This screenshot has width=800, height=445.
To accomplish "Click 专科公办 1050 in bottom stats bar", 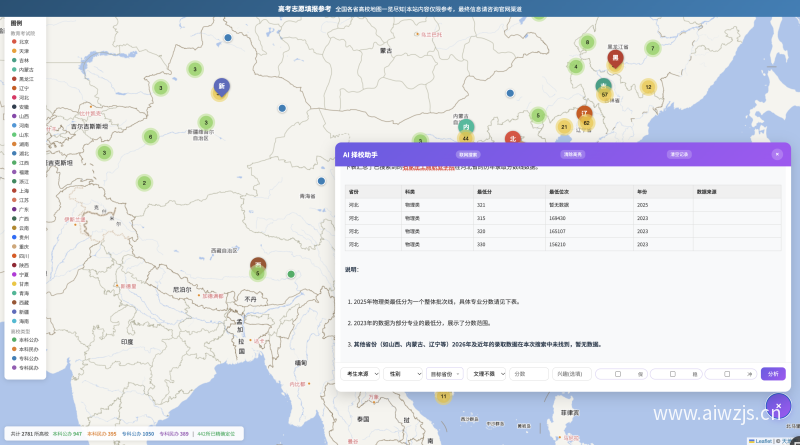I will [138, 434].
